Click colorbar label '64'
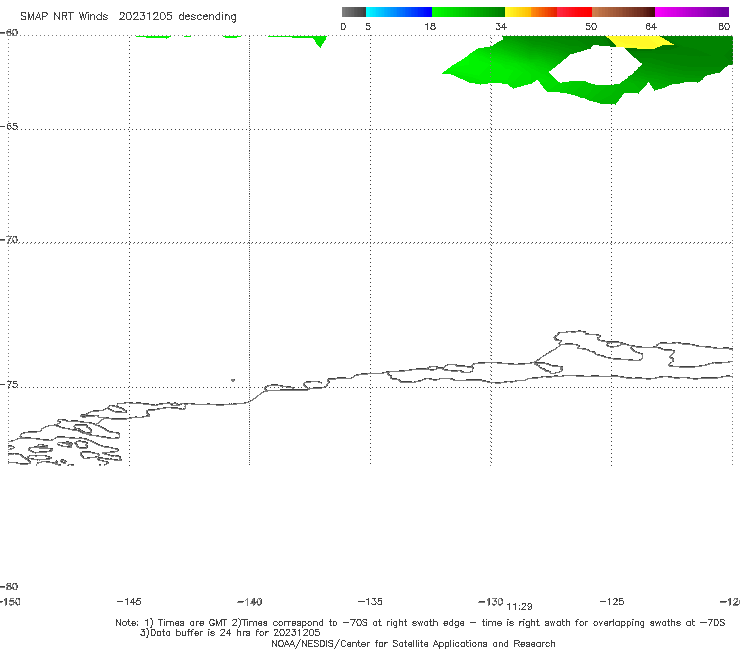 651,27
